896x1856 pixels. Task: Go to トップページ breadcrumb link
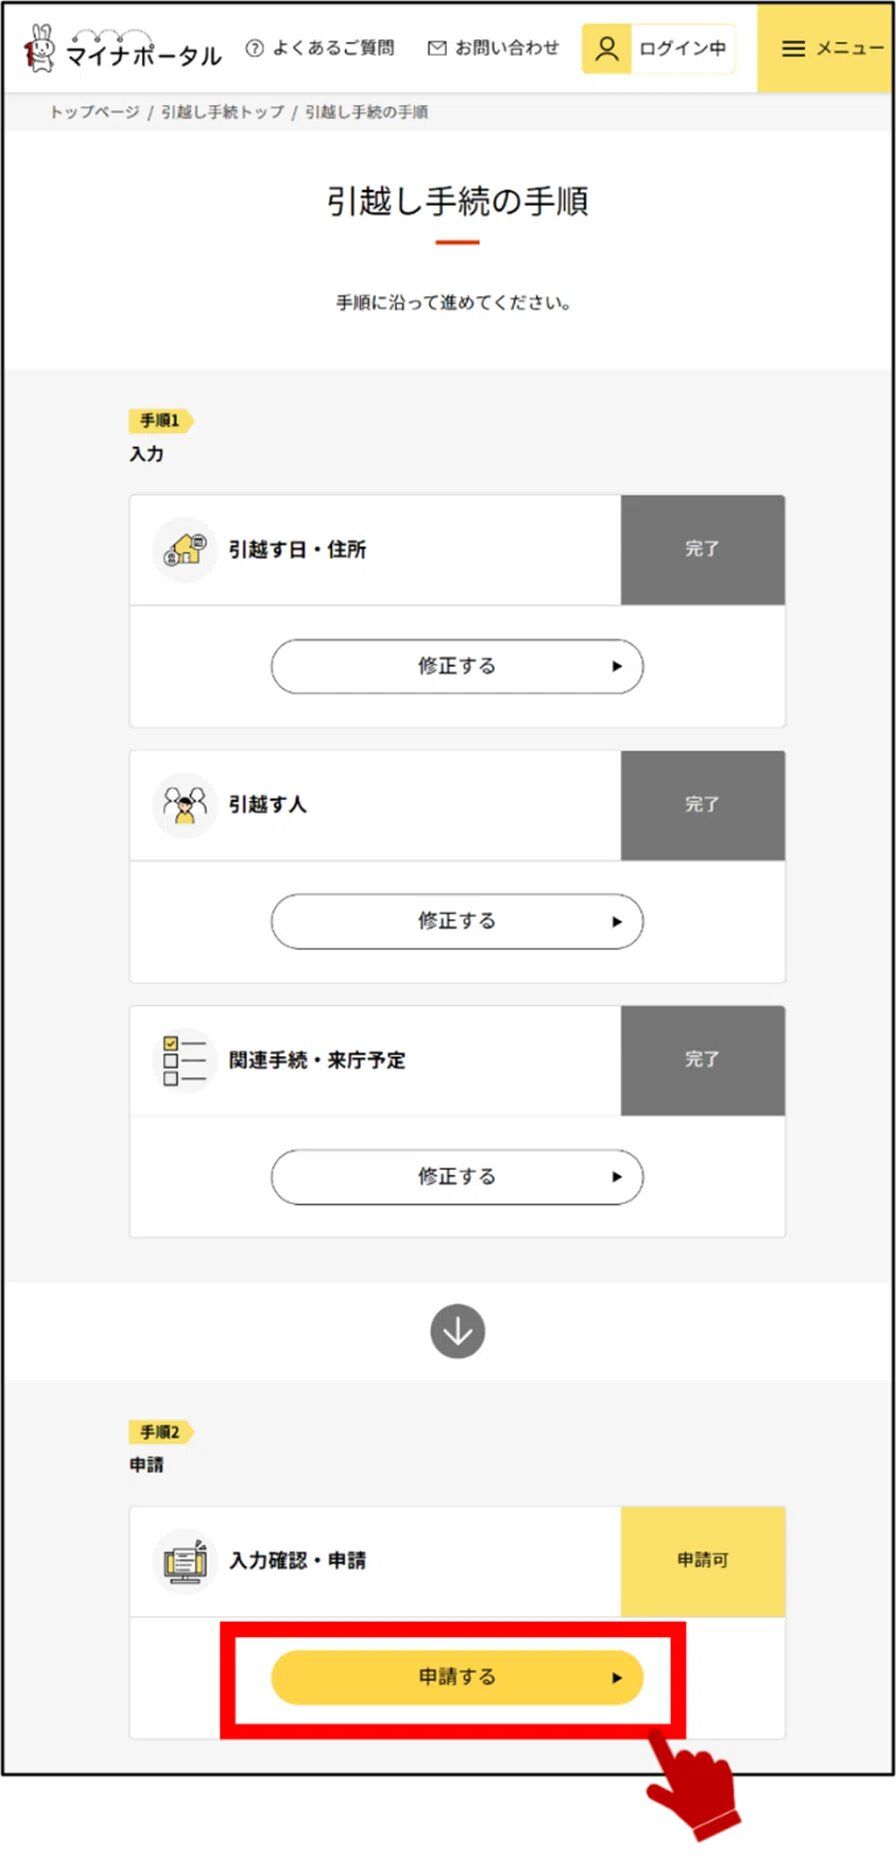95,112
